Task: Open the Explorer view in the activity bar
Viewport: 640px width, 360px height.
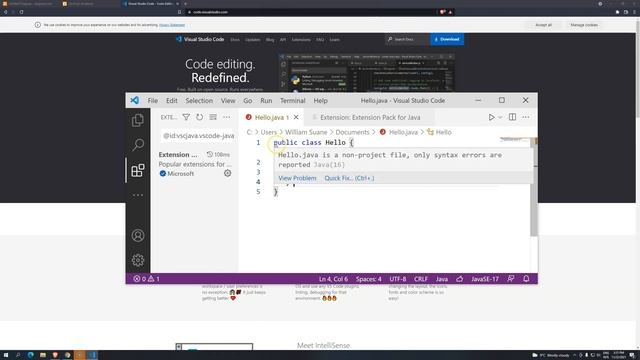Action: (138, 120)
